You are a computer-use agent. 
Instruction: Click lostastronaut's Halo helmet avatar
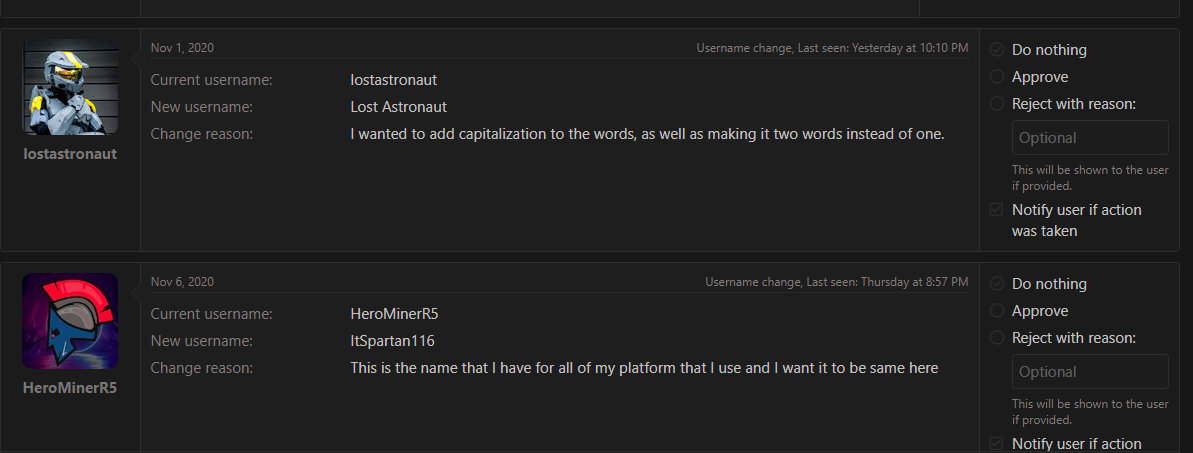pyautogui.click(x=70, y=87)
